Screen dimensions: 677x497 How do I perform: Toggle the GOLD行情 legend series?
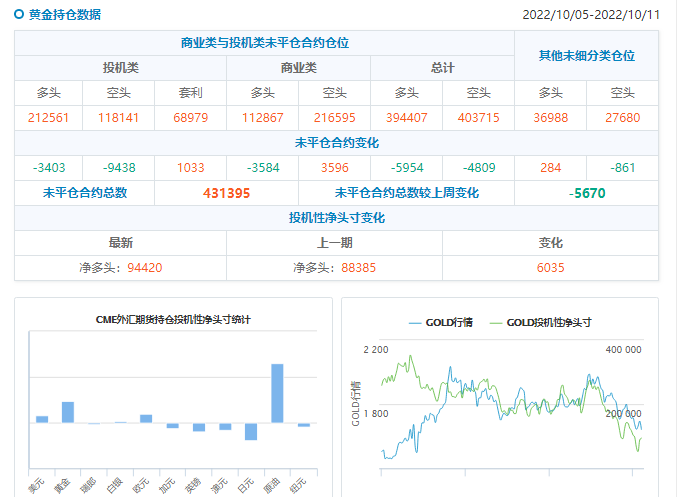[x=441, y=323]
